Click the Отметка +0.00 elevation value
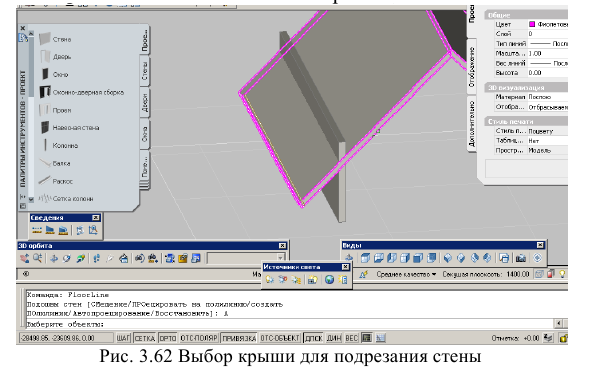Image resolution: width=592 pixels, height=379 pixels. [532, 338]
